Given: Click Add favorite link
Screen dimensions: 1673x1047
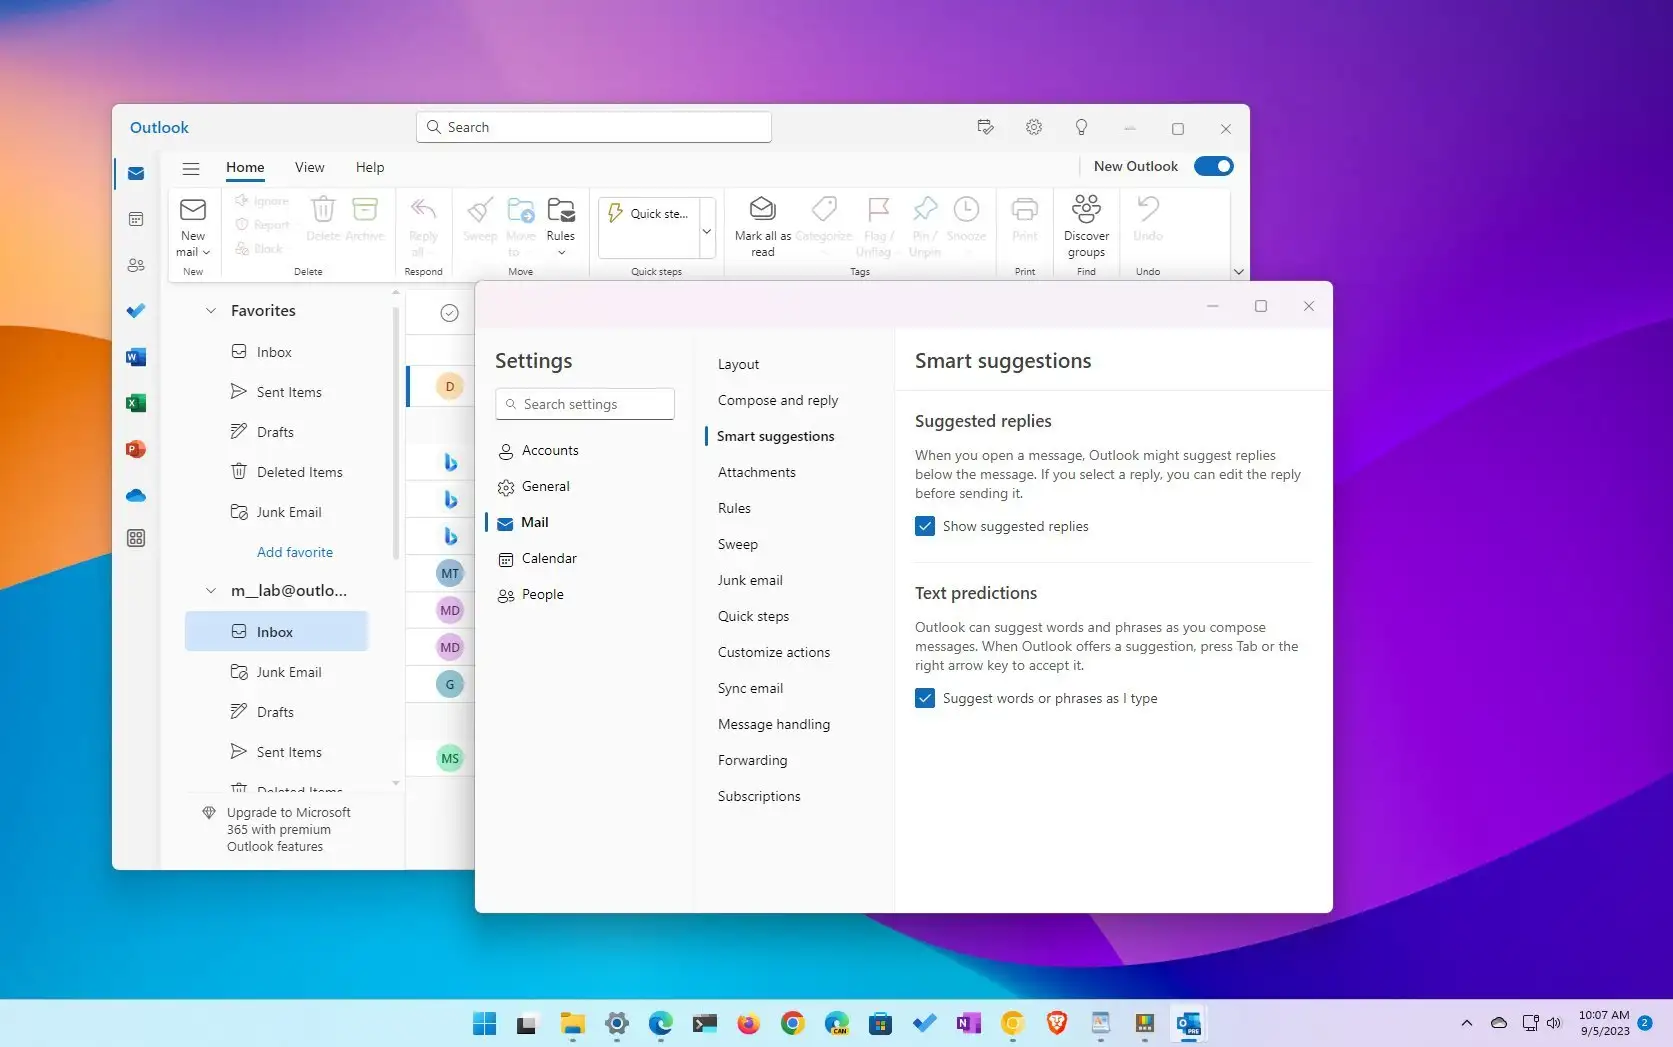Looking at the screenshot, I should [x=295, y=551].
